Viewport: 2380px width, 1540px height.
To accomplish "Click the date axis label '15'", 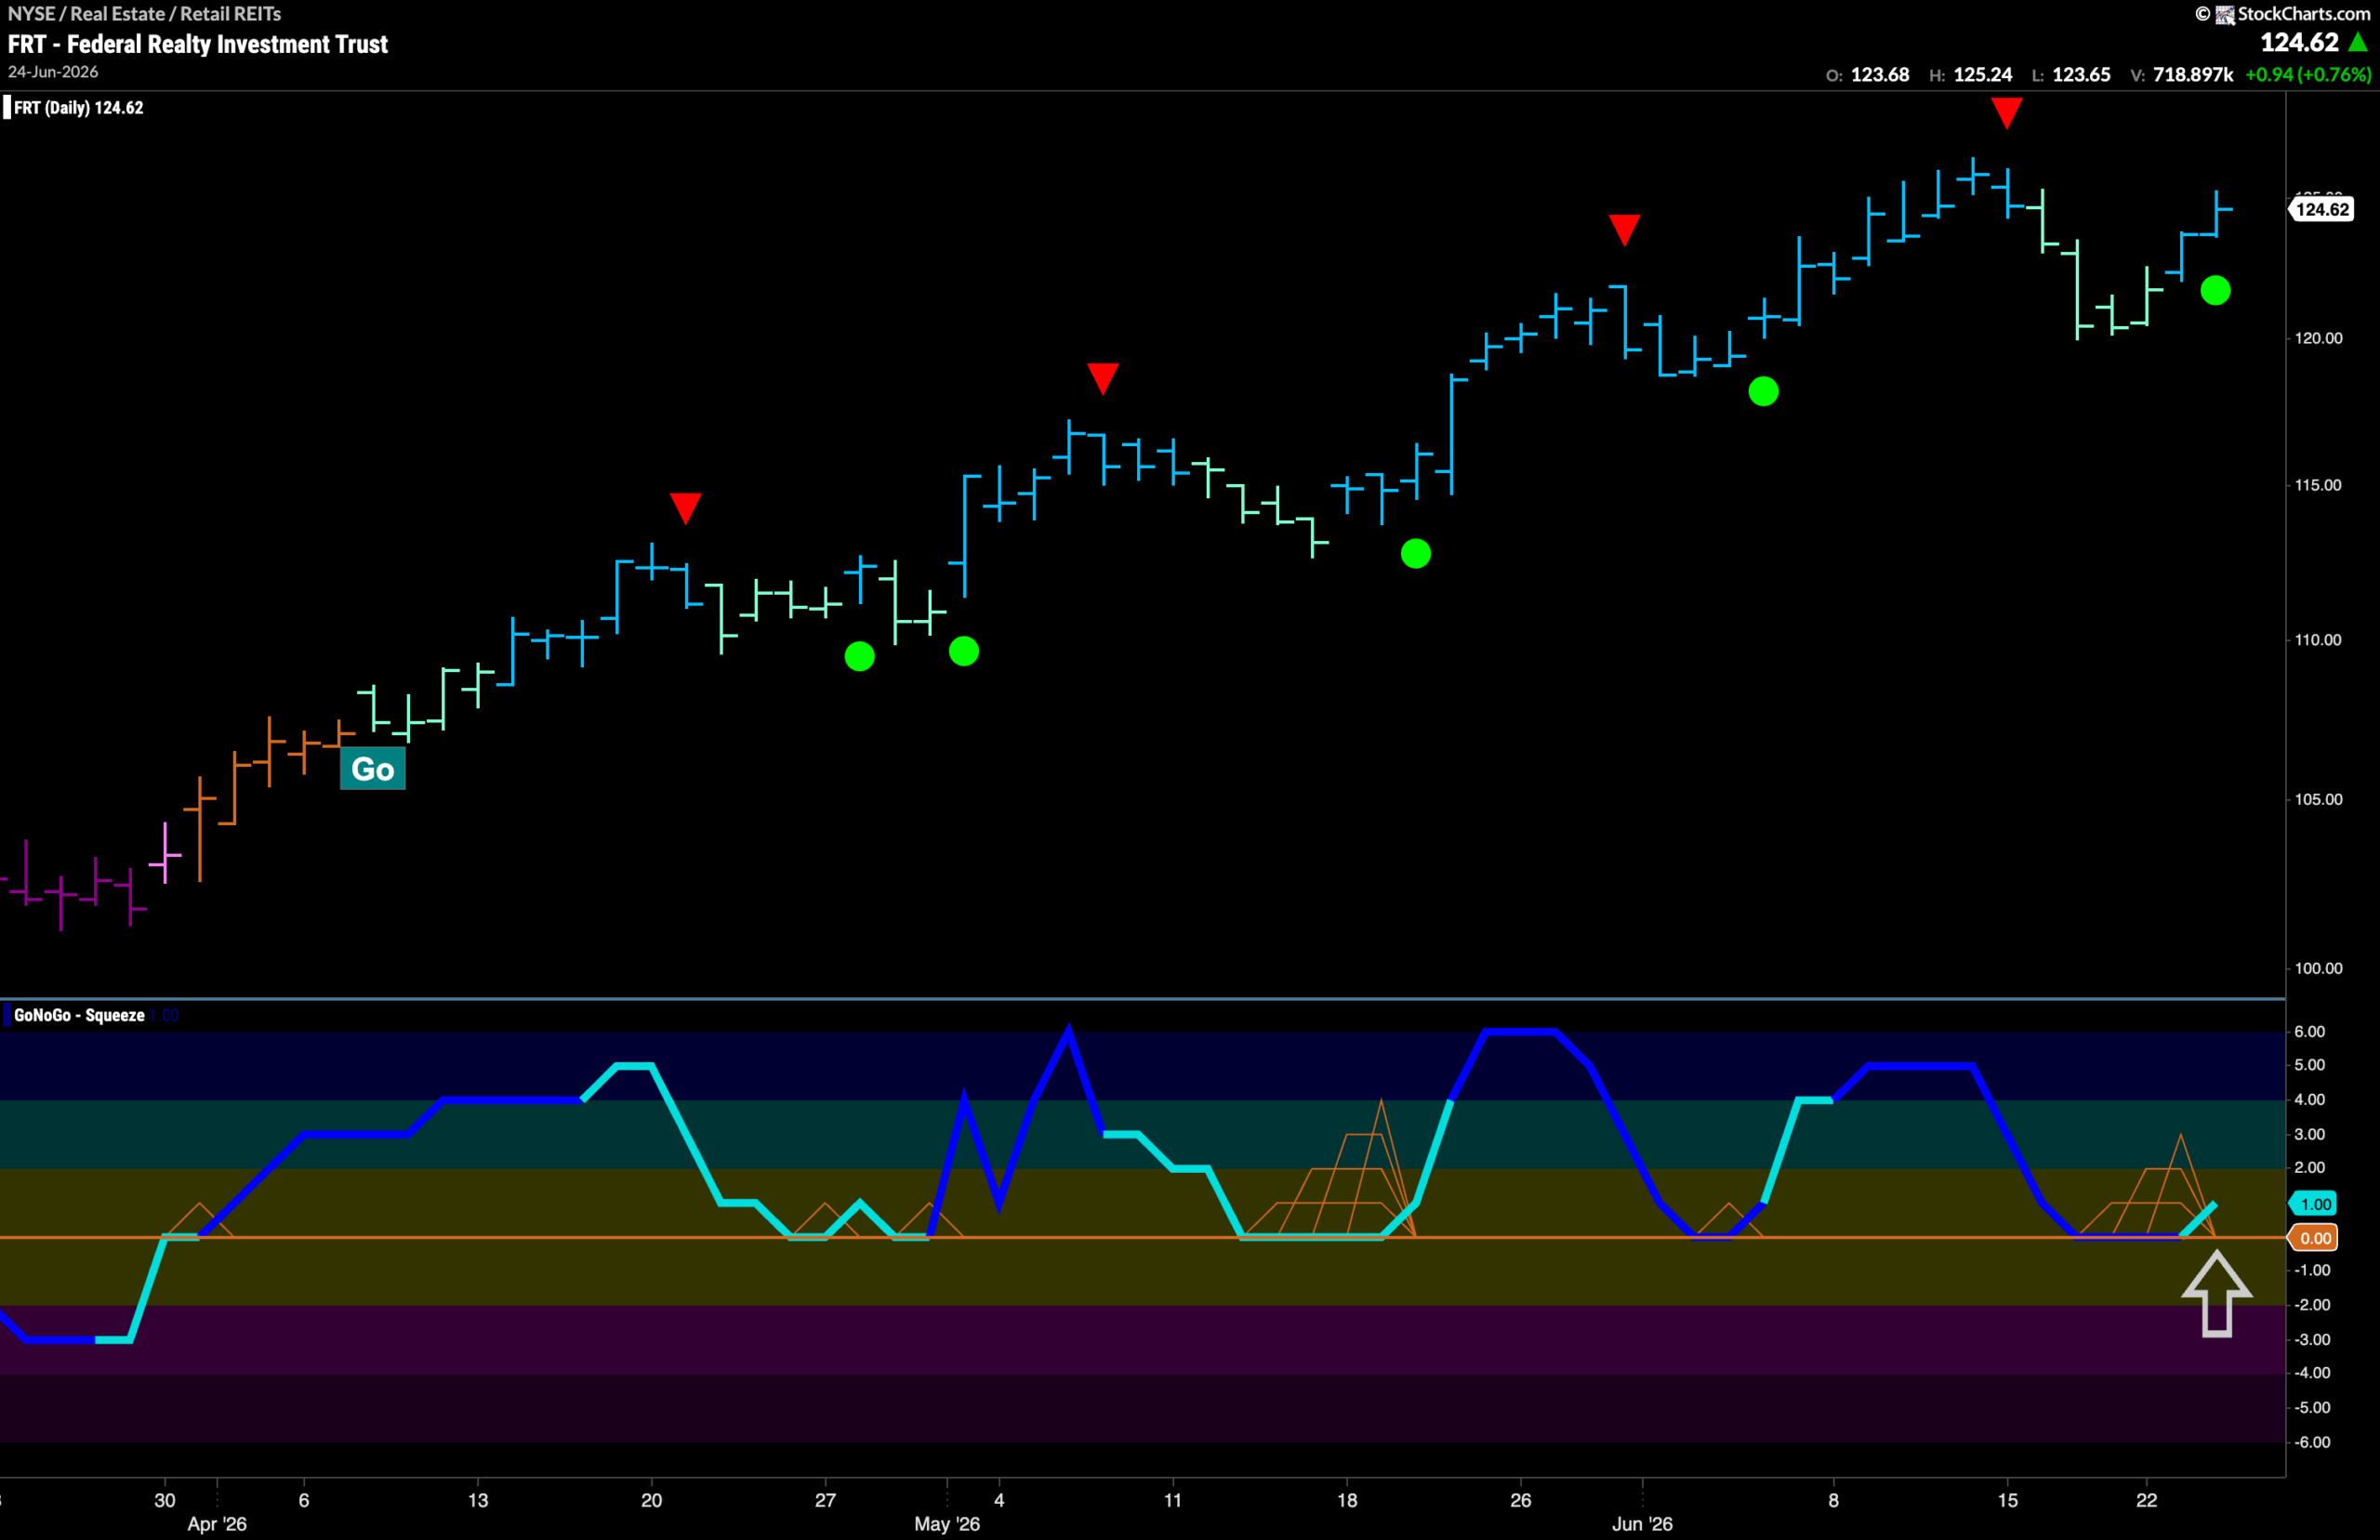I will [2007, 1500].
